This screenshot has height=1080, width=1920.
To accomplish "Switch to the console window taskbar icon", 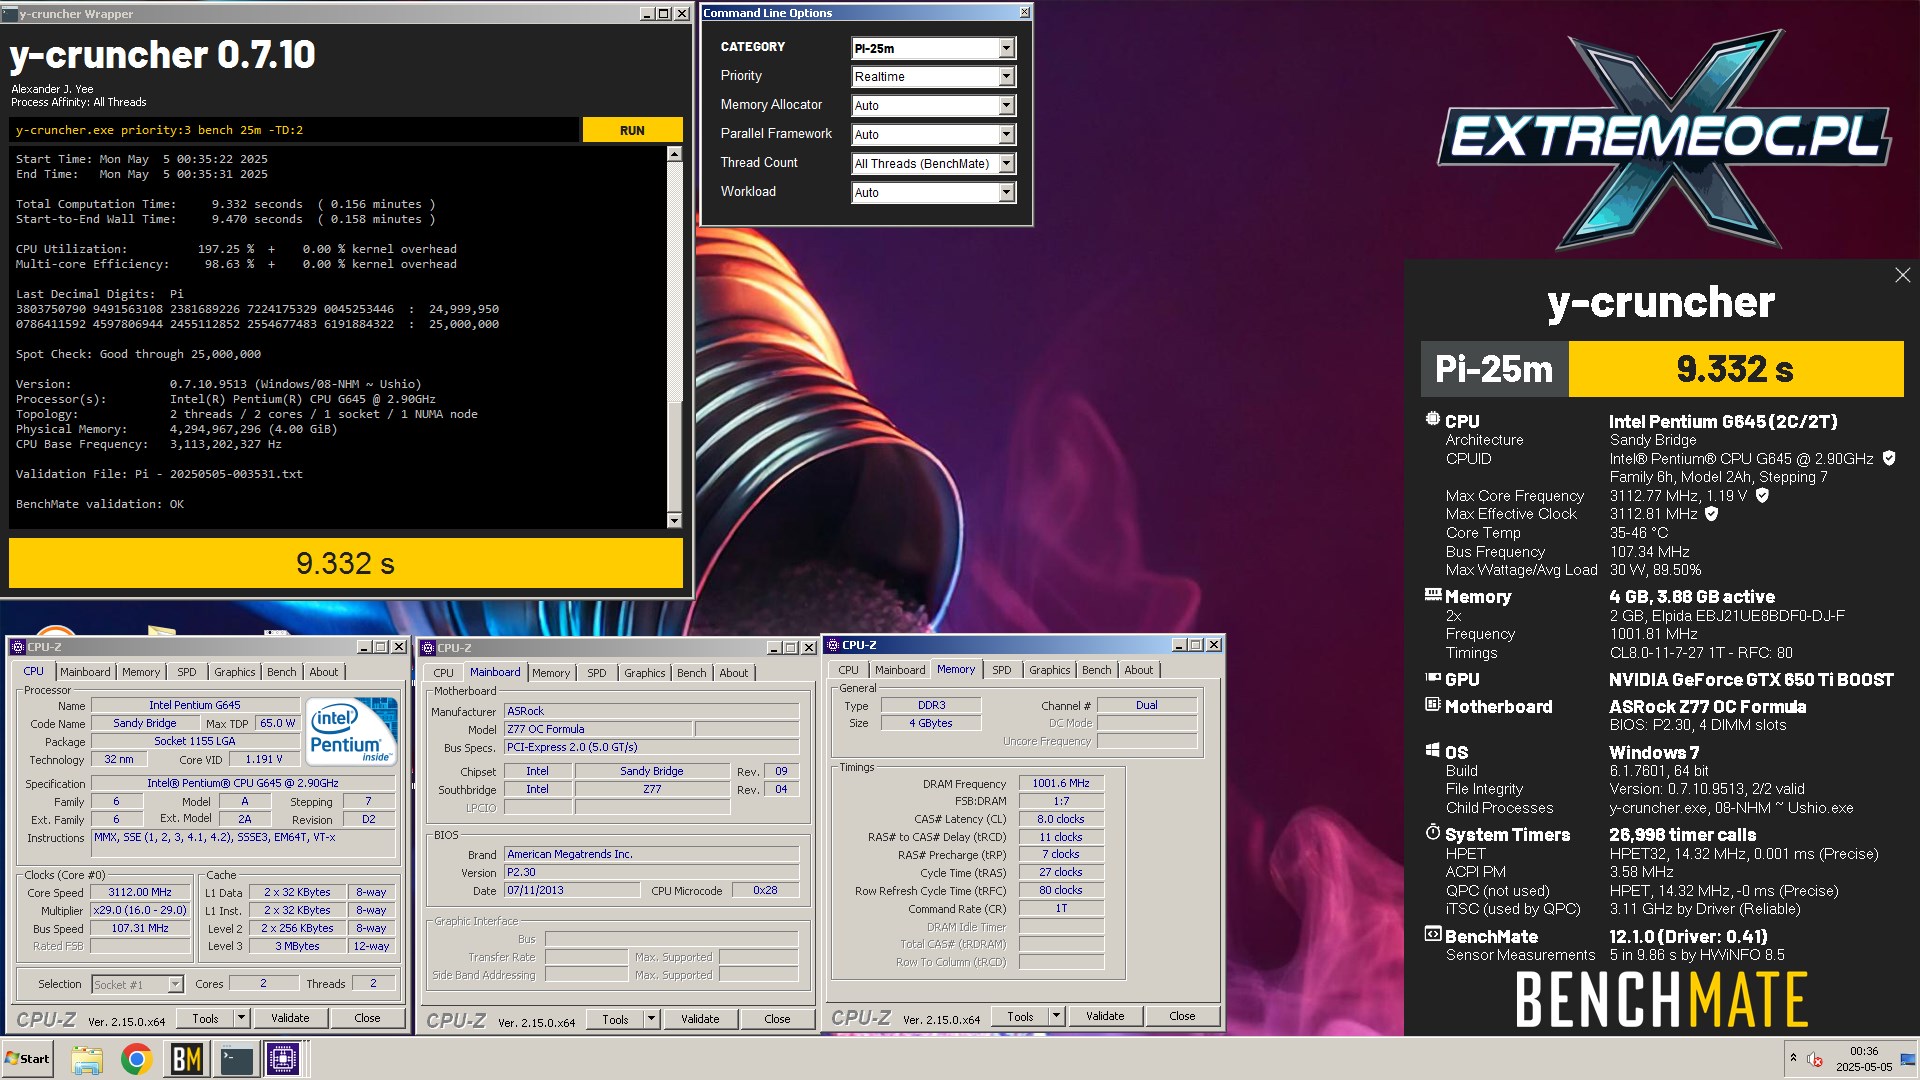I will tap(237, 1059).
